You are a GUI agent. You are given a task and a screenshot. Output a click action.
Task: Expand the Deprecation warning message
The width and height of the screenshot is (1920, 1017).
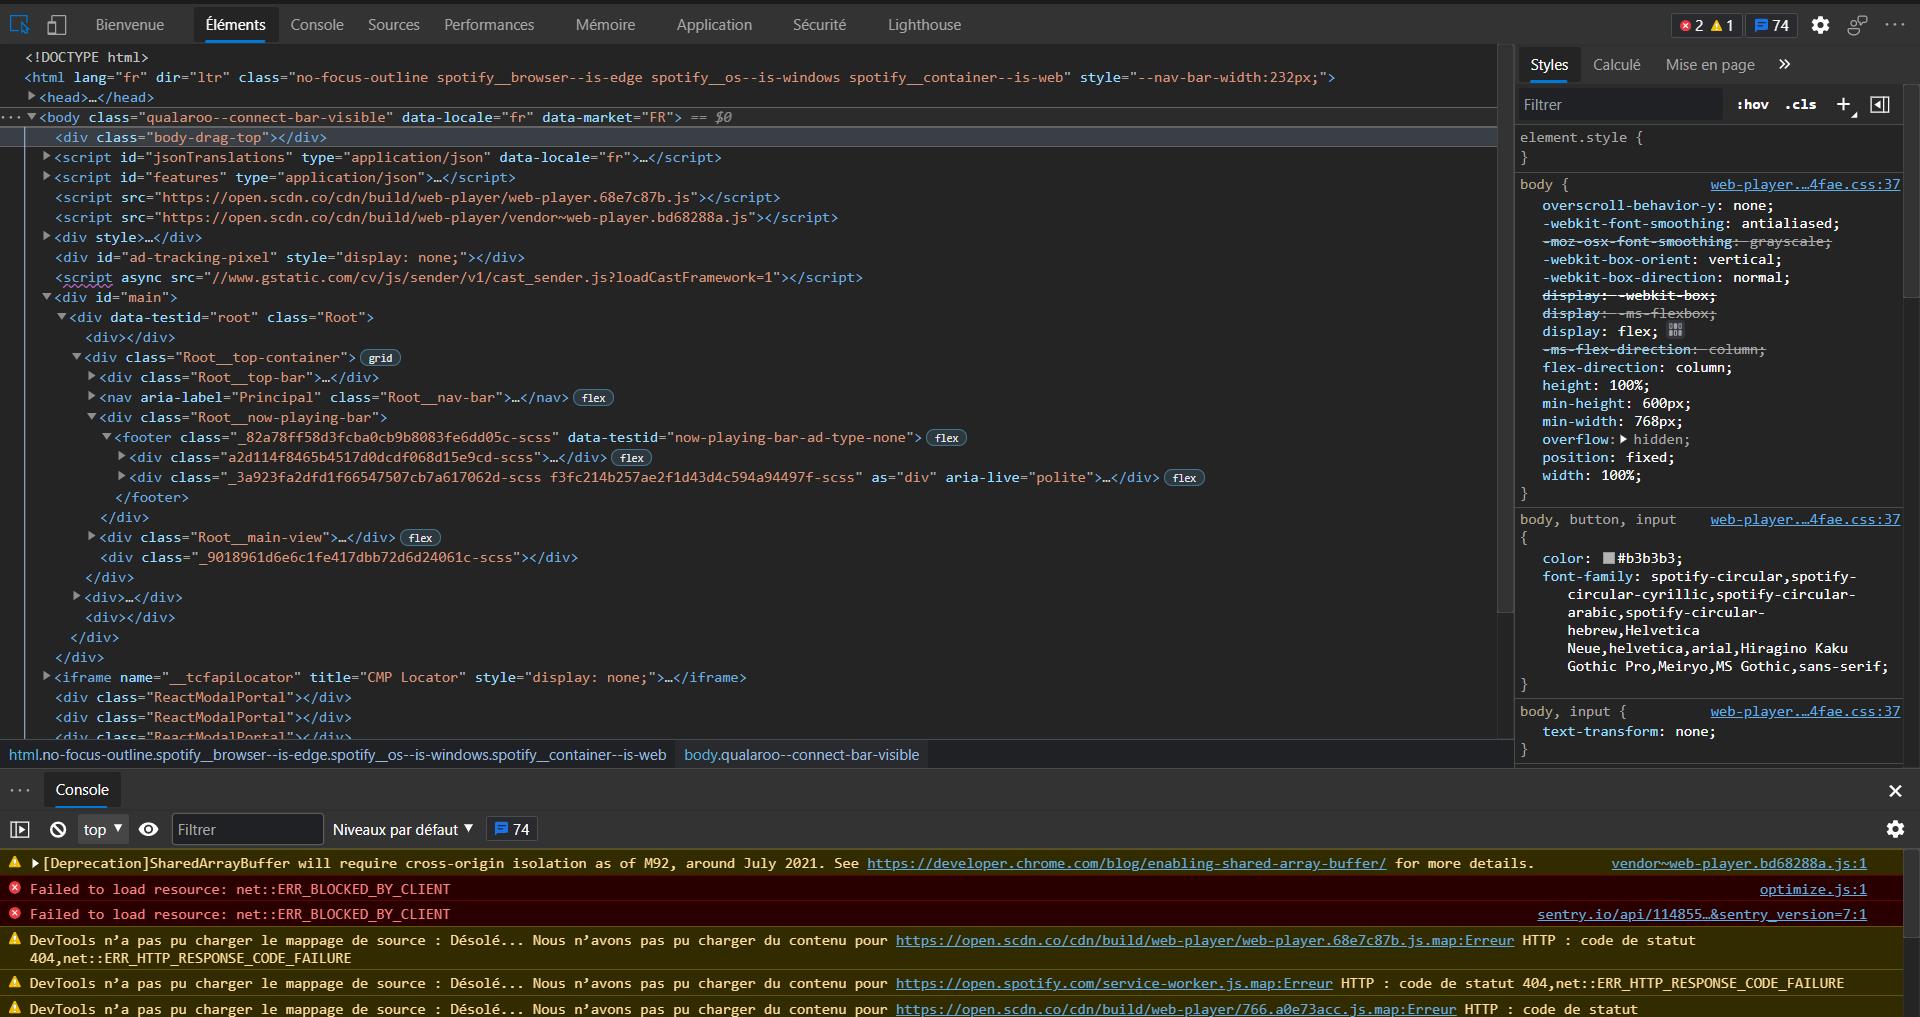click(x=36, y=863)
